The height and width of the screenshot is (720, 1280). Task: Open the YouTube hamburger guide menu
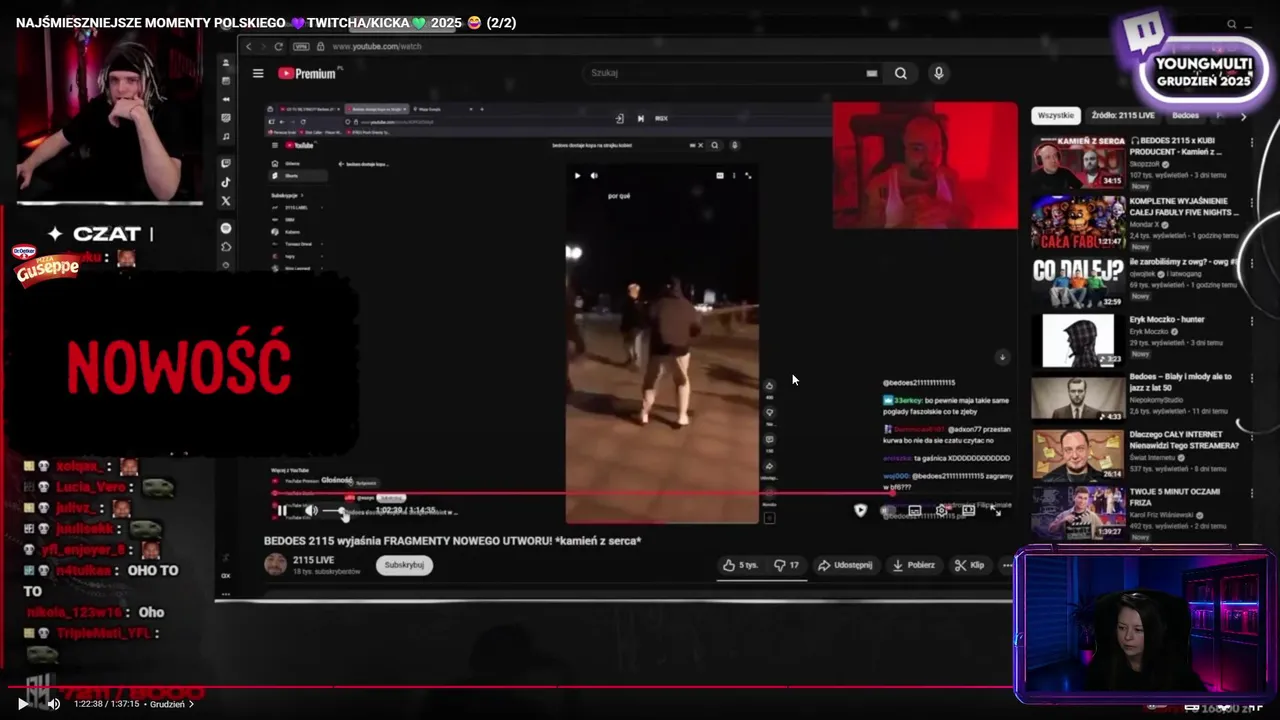(258, 73)
